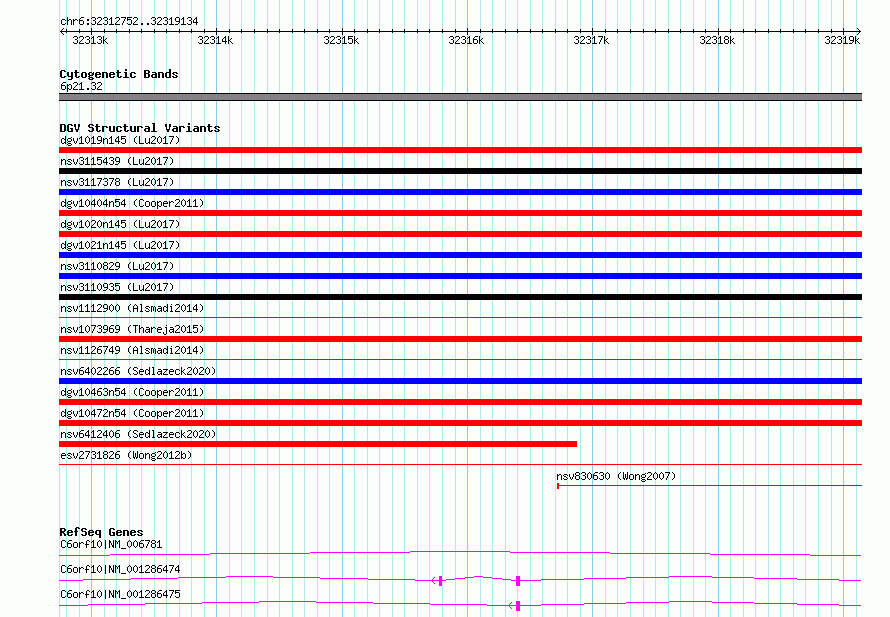This screenshot has height=617, width=890.
Task: Select the nsv3115439 (Lu2017) black variant bar
Action: 460,171
